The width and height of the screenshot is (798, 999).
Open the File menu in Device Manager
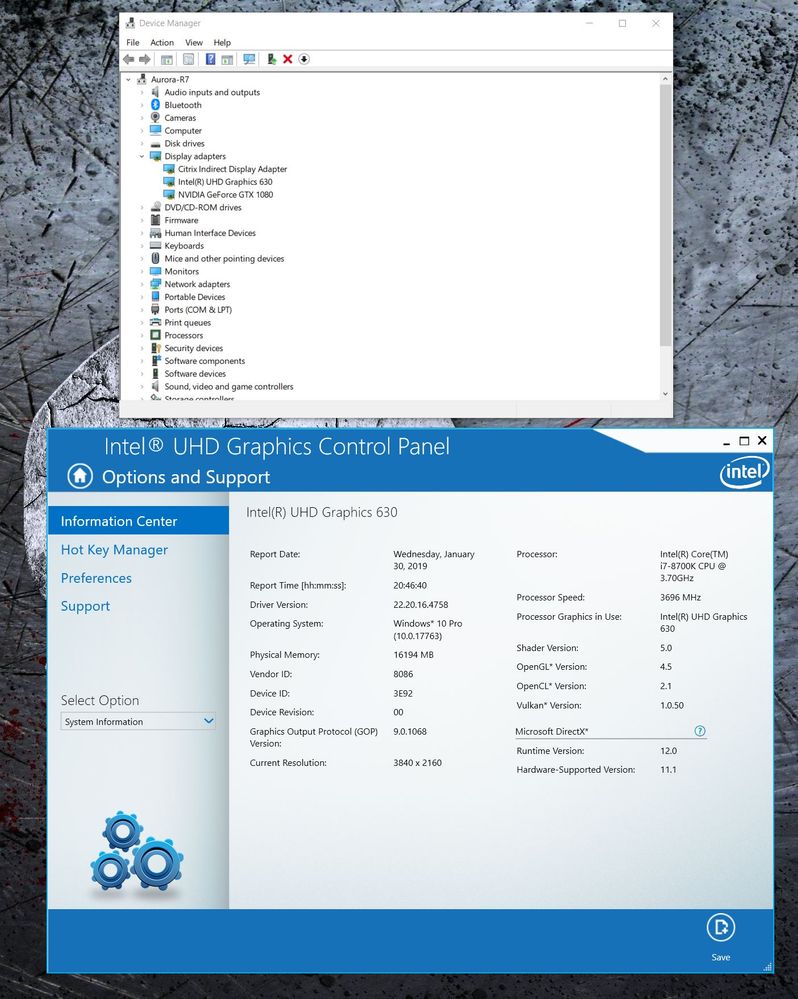pos(132,43)
